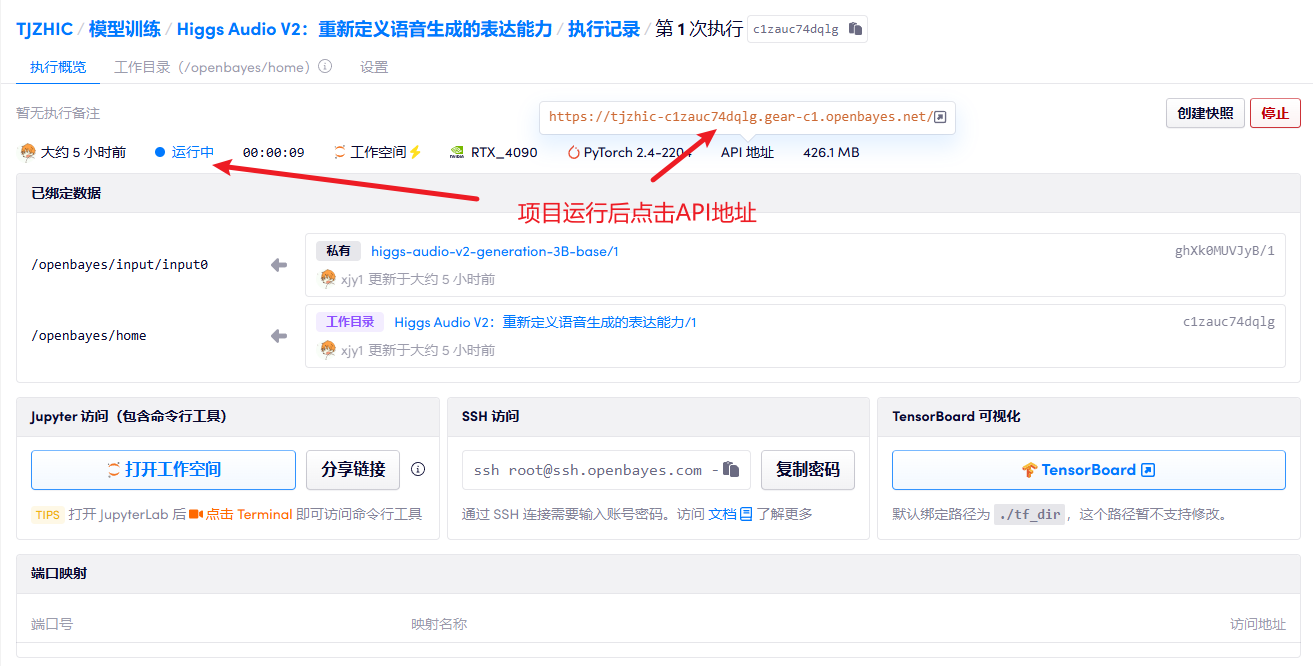The height and width of the screenshot is (666, 1313).
Task: Open the 文档 documentation link
Action: coord(722,514)
